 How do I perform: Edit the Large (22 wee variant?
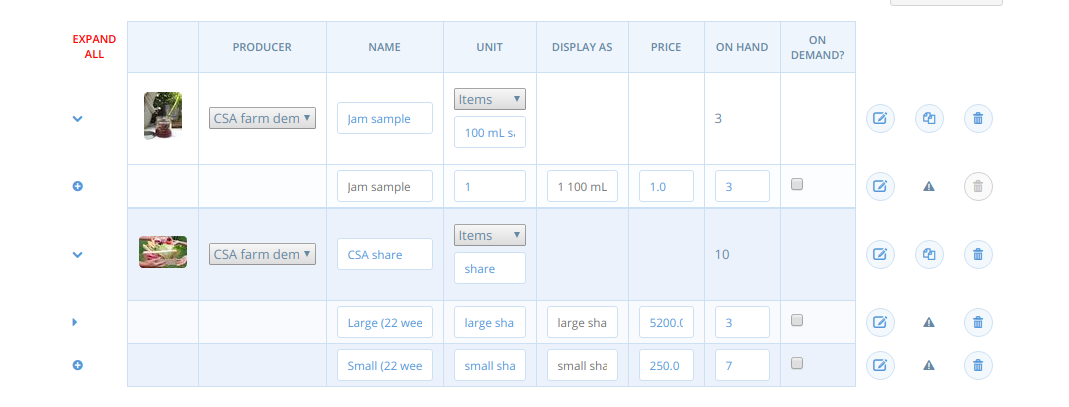click(880, 322)
